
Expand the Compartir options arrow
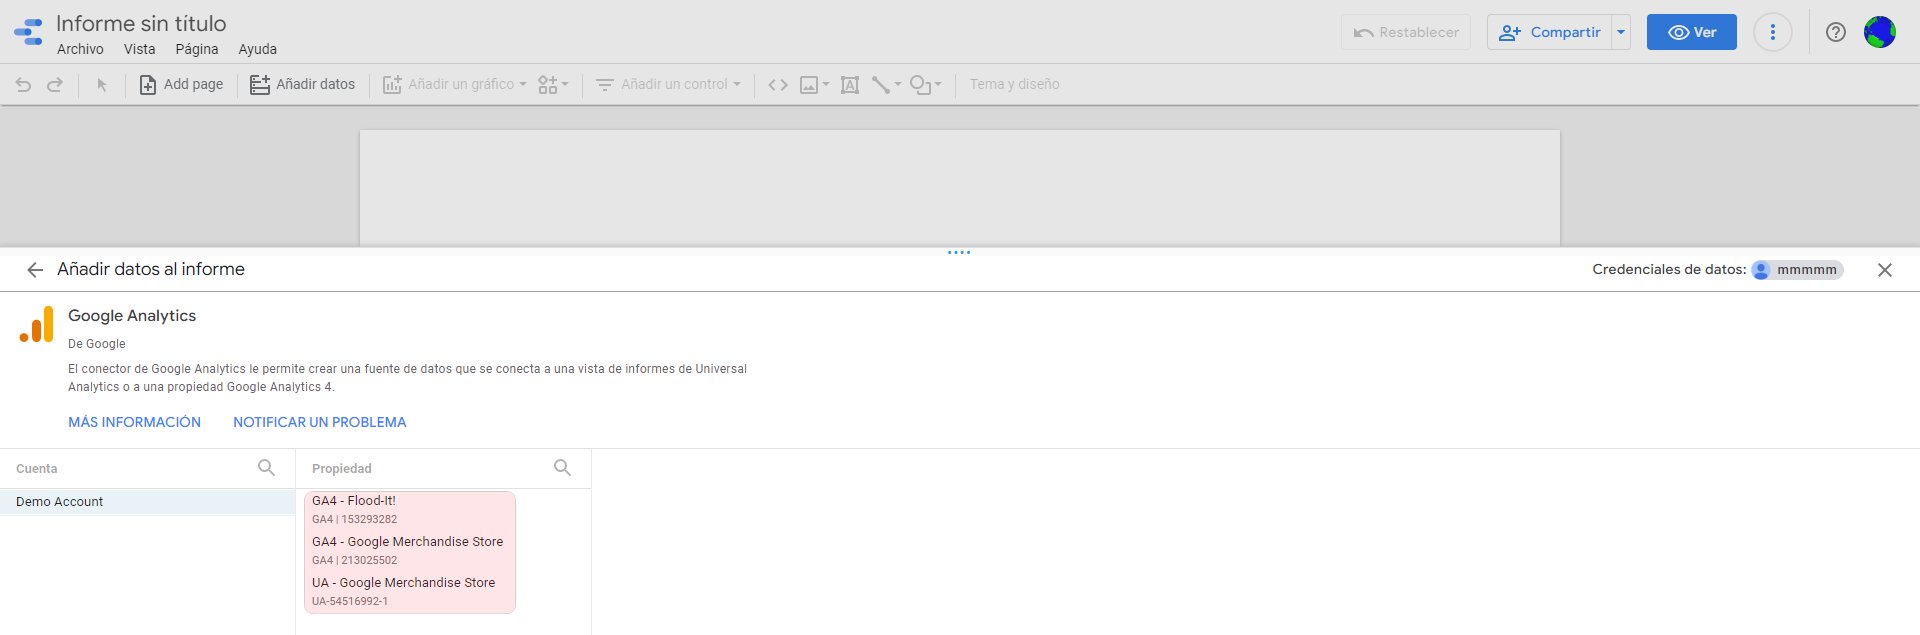click(x=1621, y=32)
